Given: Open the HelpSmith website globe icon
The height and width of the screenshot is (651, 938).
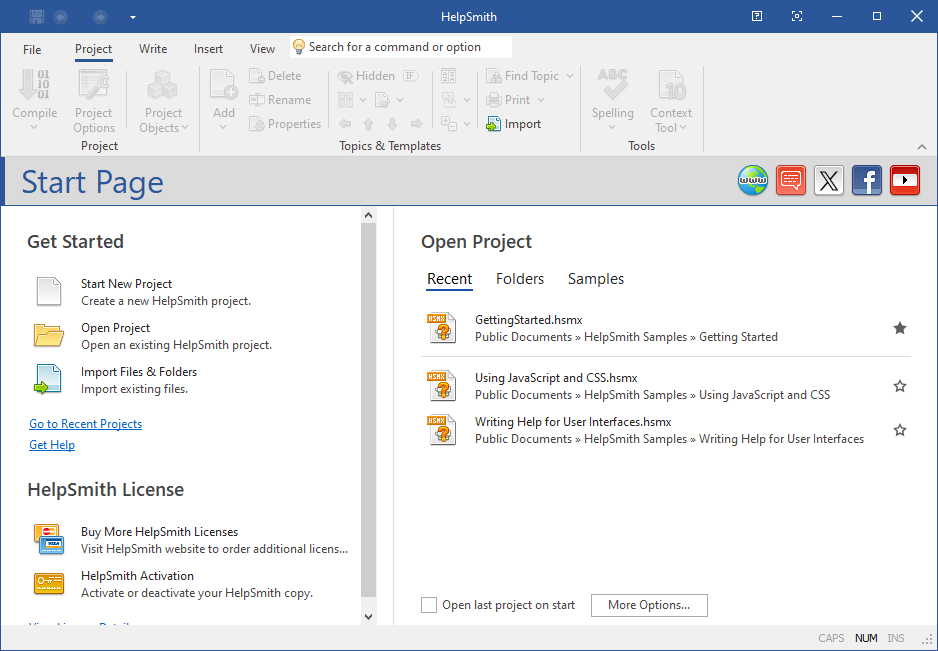Looking at the screenshot, I should (x=753, y=180).
